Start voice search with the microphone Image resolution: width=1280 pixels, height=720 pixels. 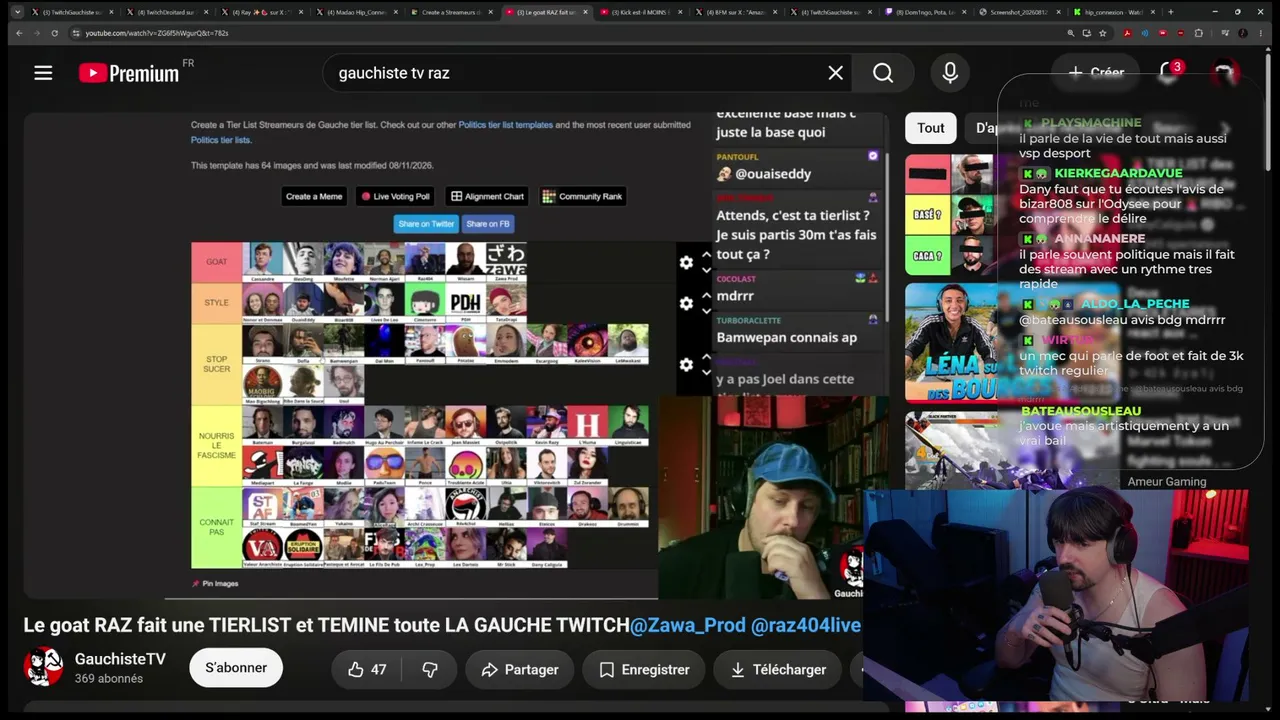click(950, 73)
